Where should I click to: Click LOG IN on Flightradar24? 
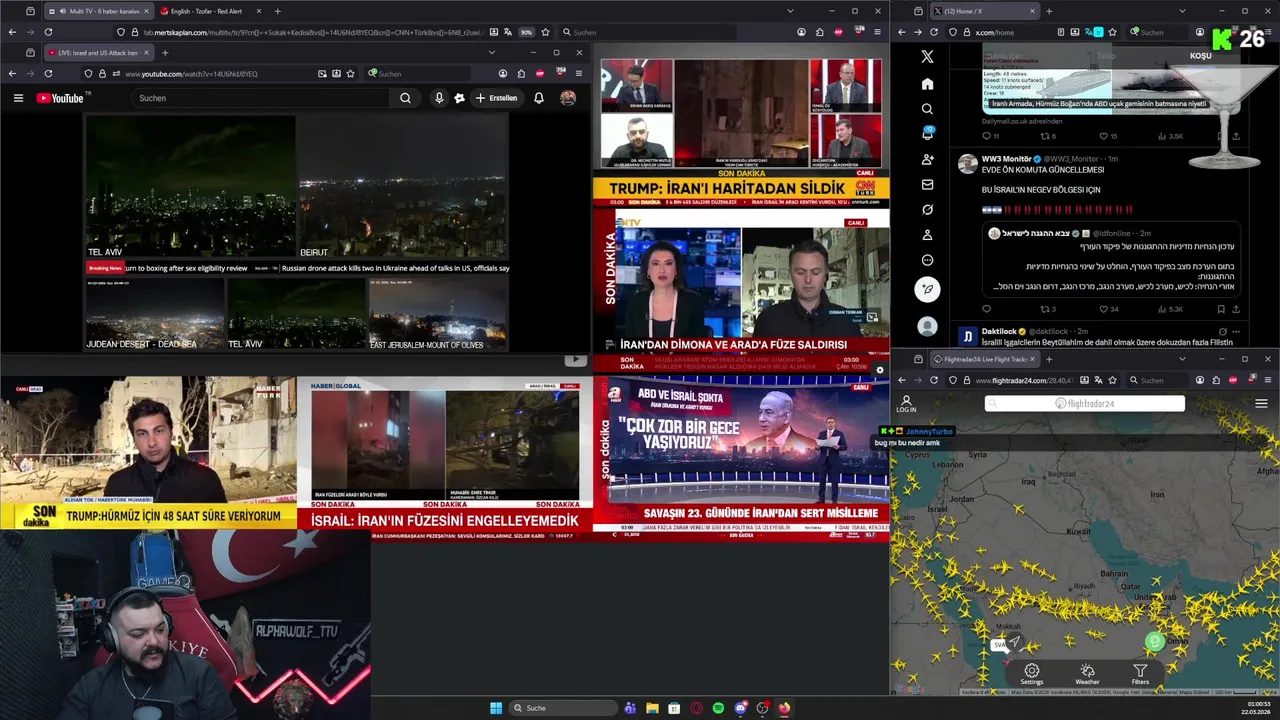point(906,404)
